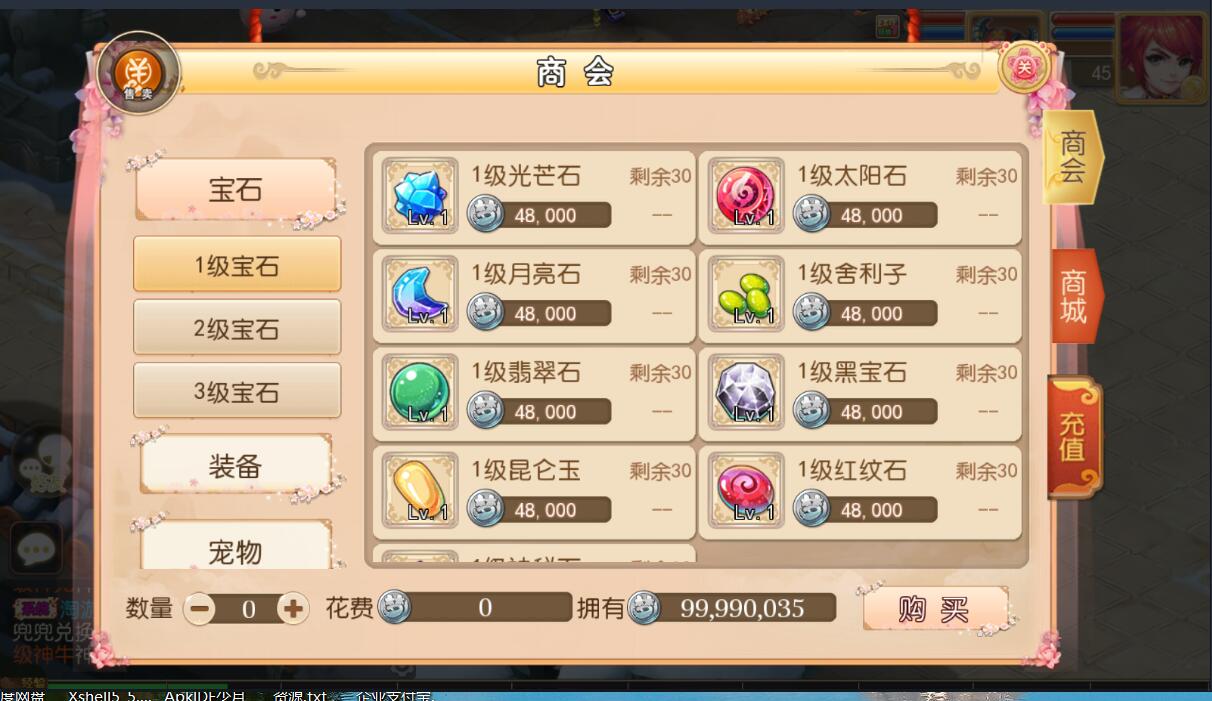Decrease quantity with the minus button
The width and height of the screenshot is (1212, 701).
(199, 608)
